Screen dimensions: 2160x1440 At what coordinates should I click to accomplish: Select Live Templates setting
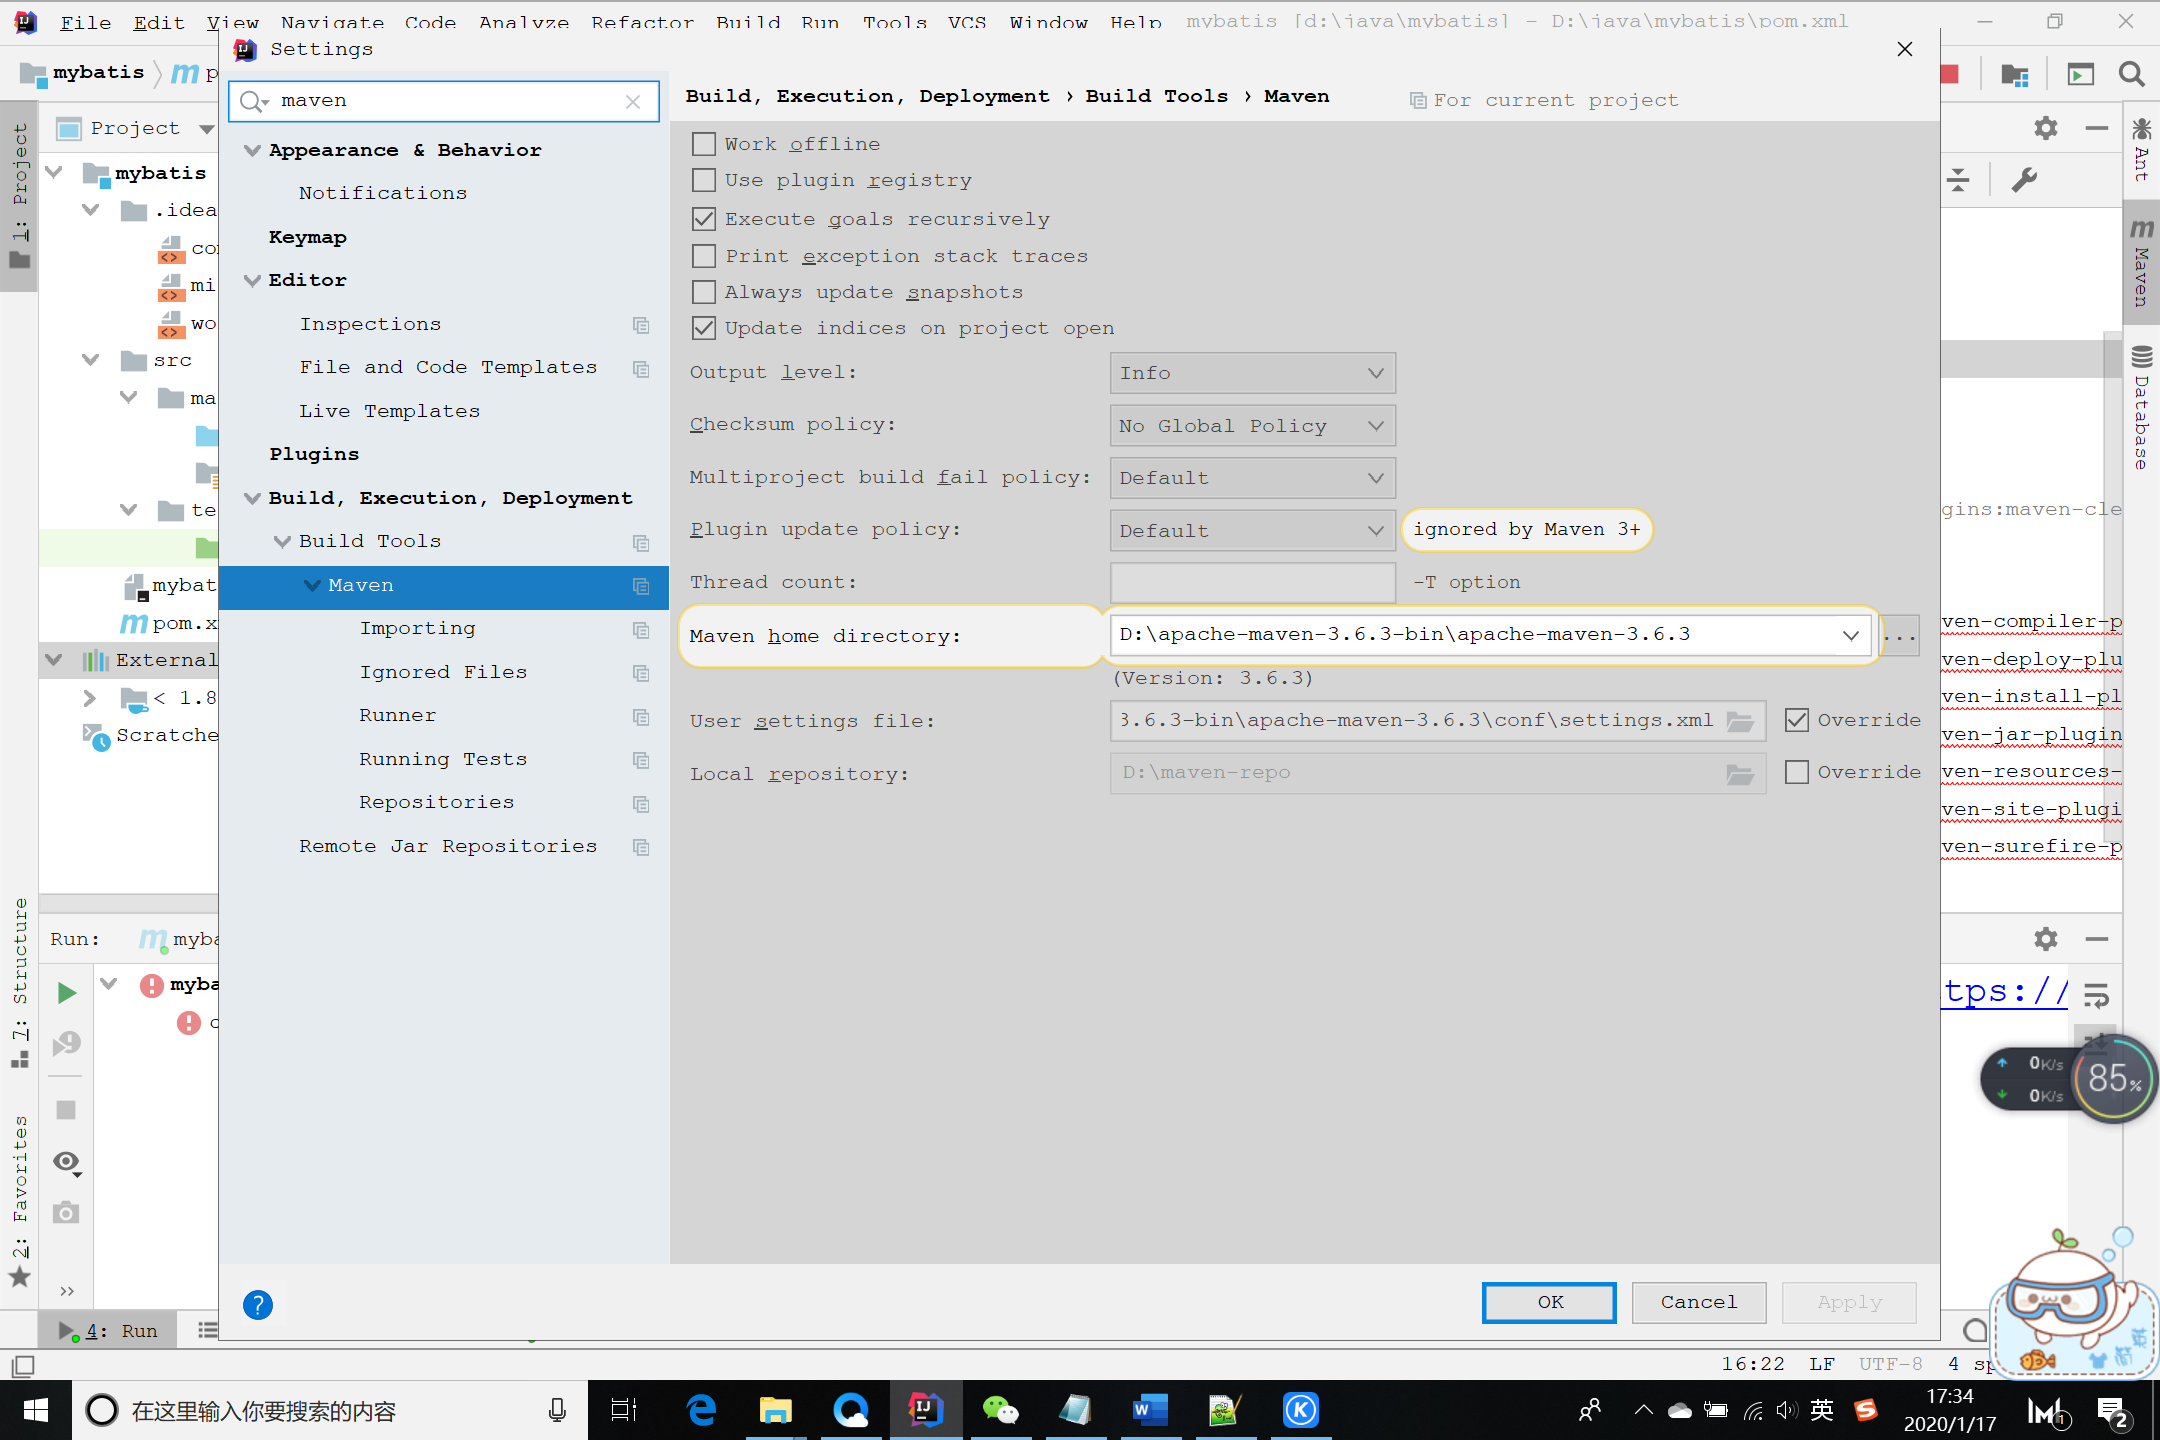390,411
